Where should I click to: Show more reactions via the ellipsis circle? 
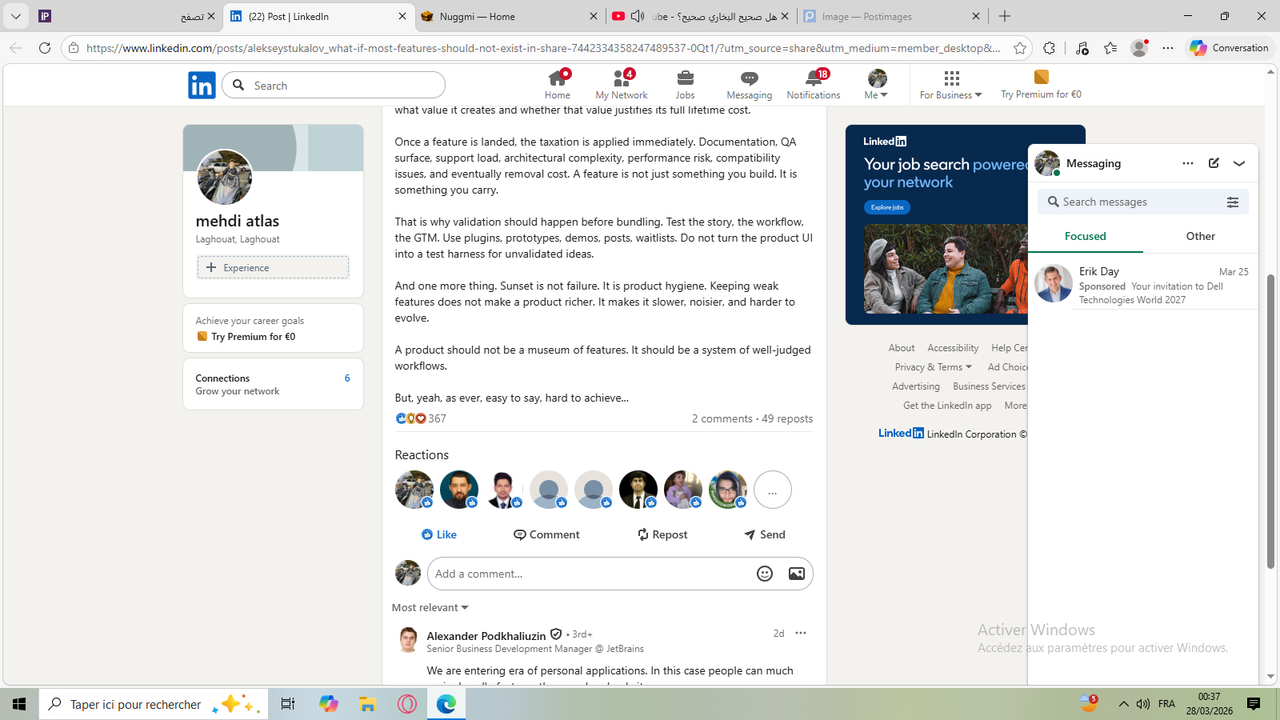pos(772,490)
